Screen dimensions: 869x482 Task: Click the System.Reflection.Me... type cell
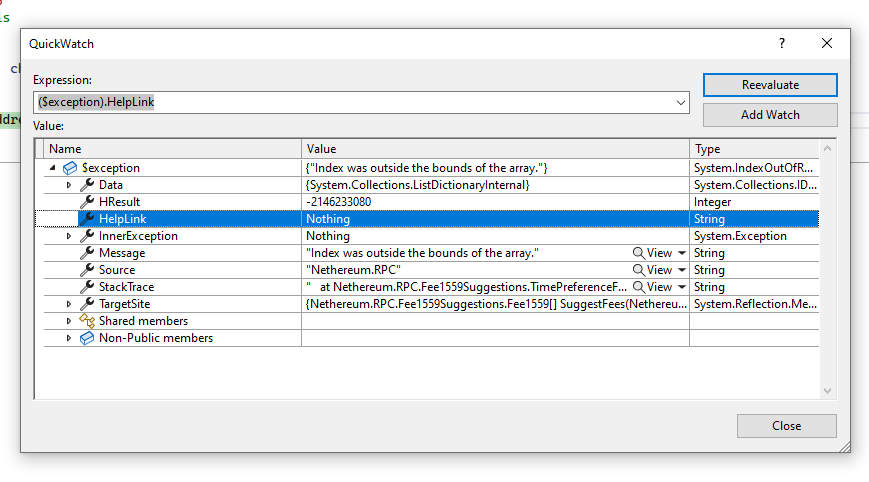pos(755,304)
